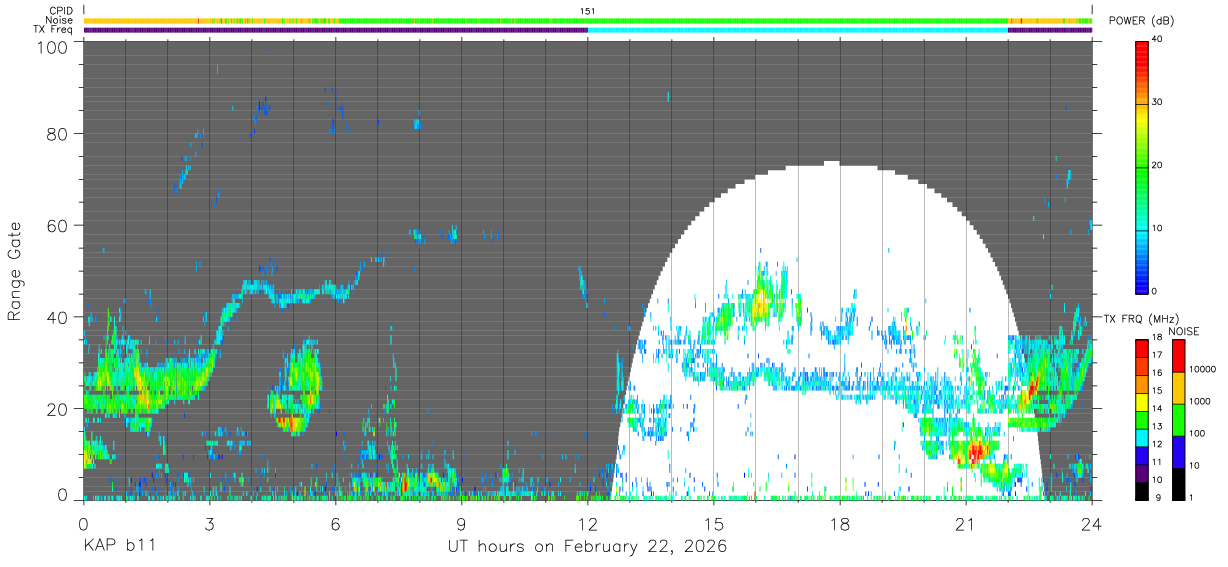Click the power color bar

pyautogui.click(x=1141, y=166)
